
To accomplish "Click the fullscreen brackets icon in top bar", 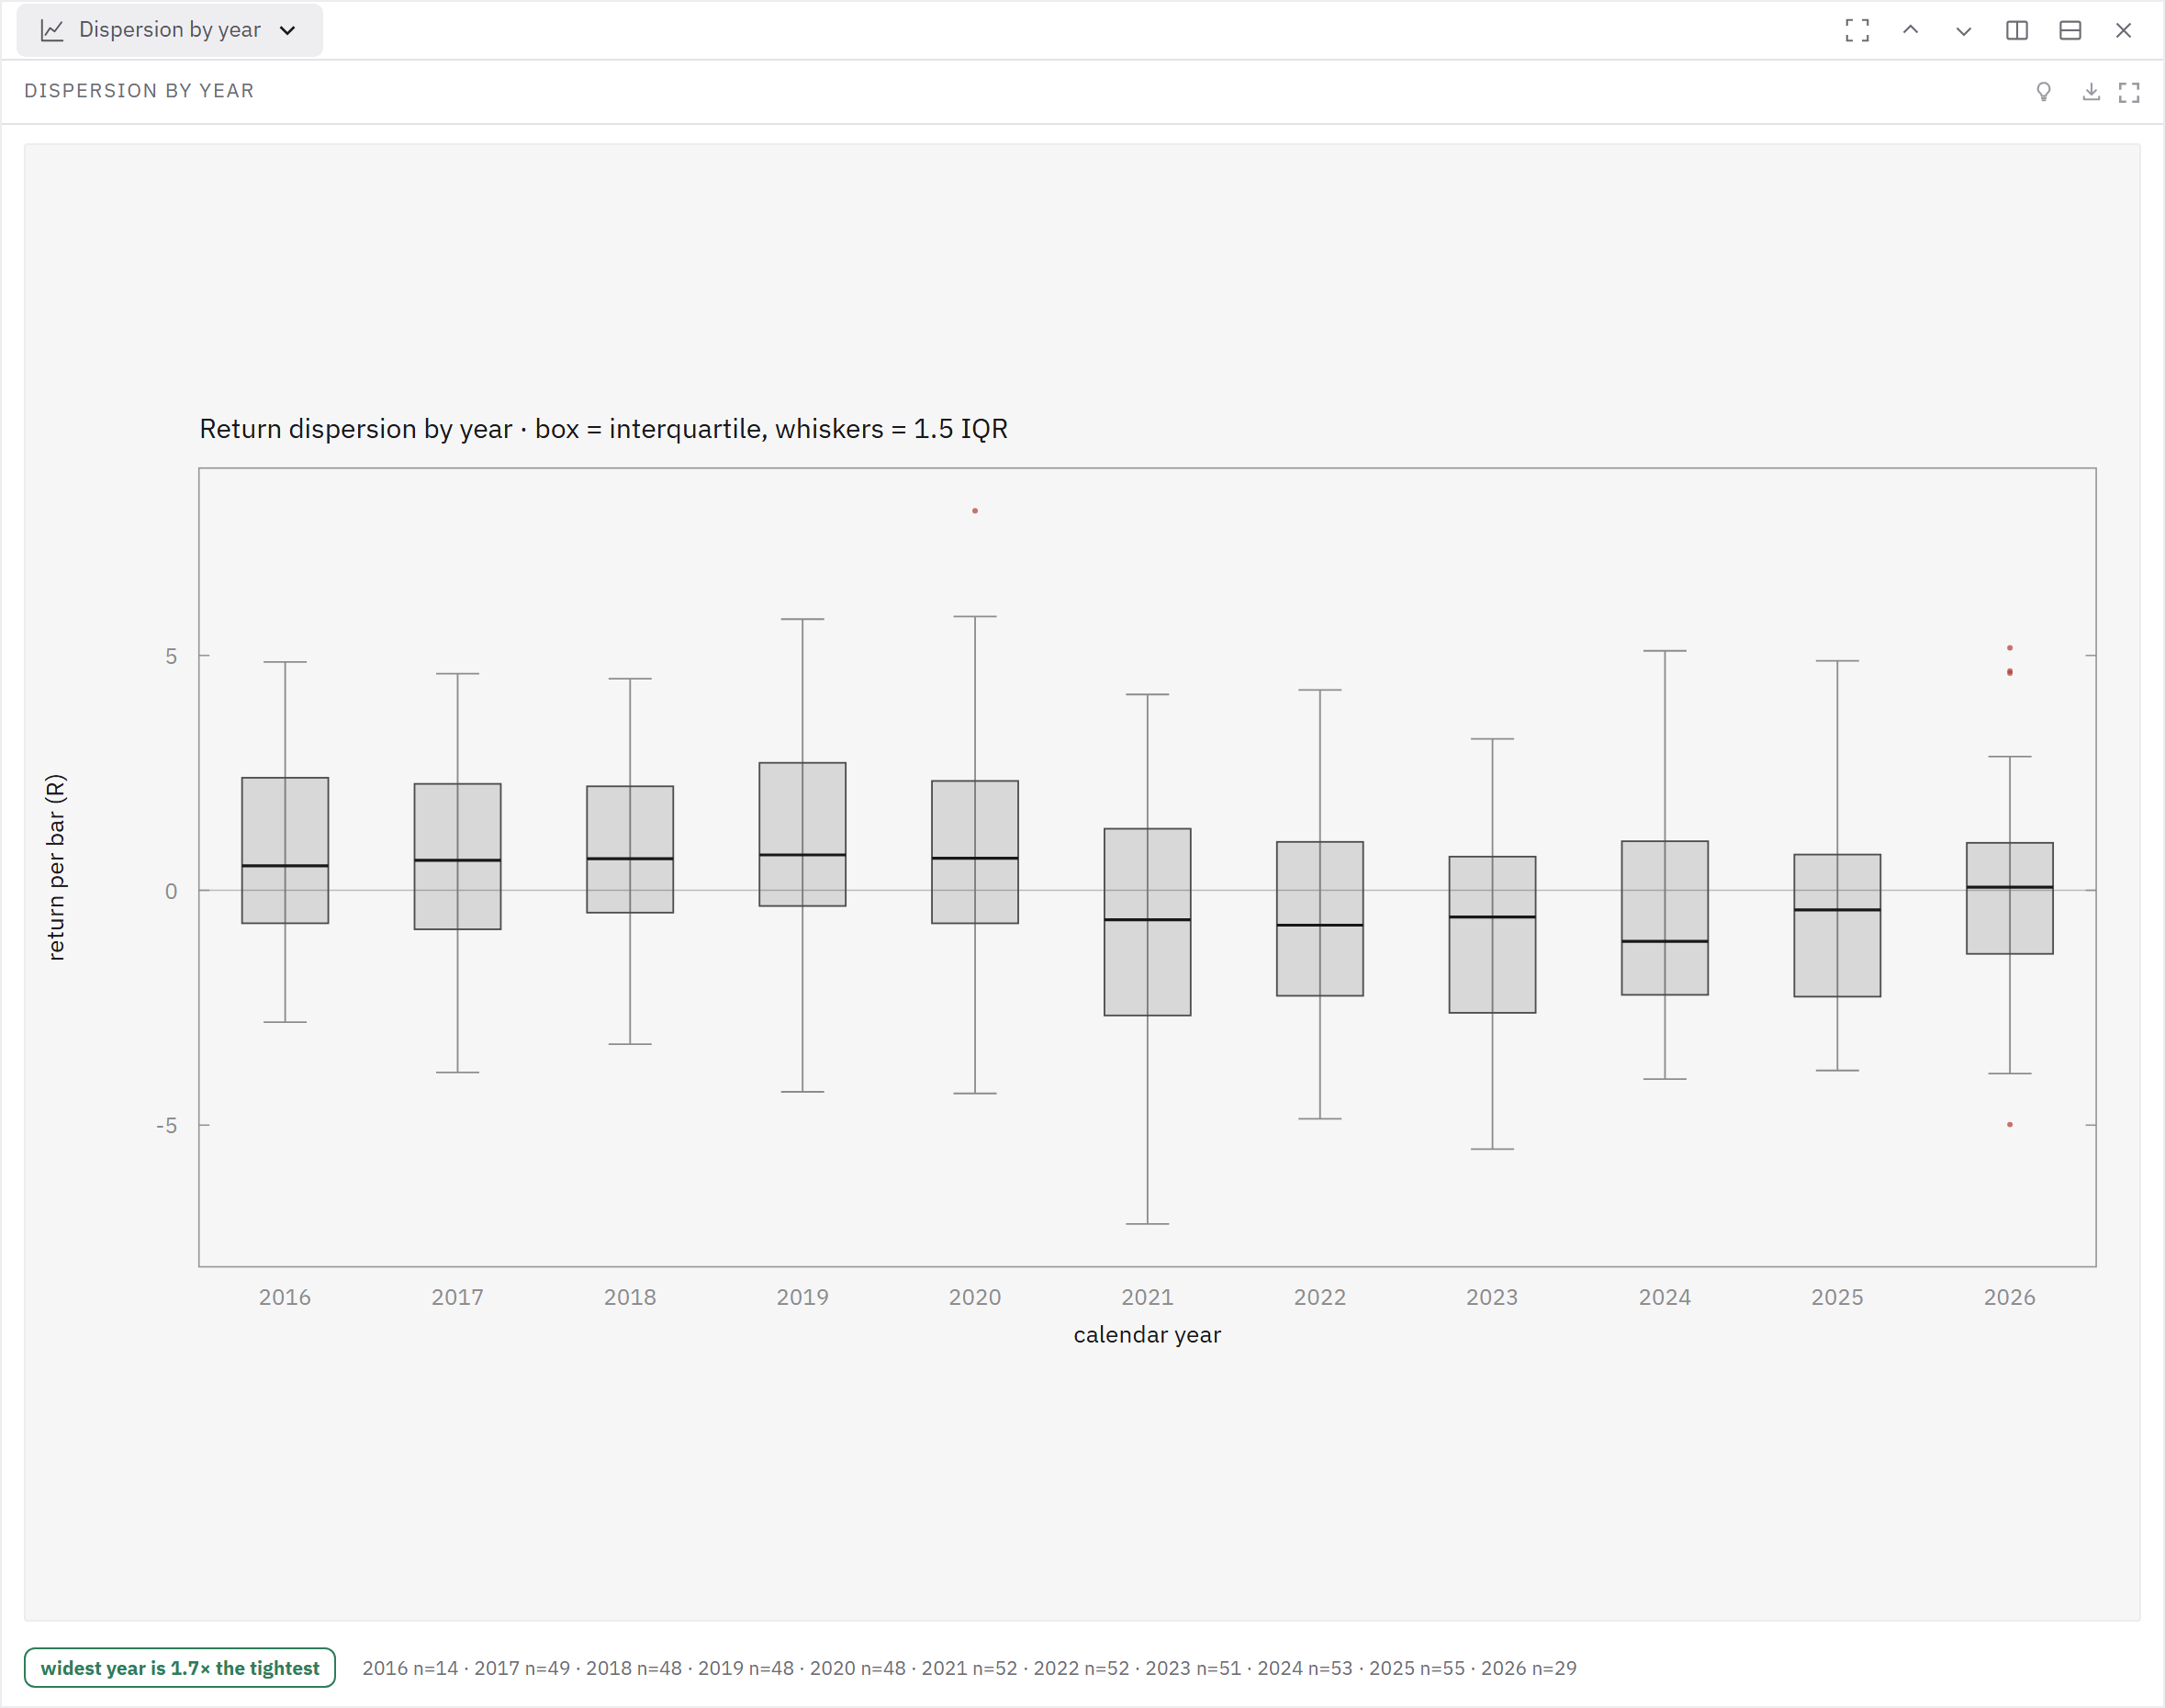I will coord(1857,30).
